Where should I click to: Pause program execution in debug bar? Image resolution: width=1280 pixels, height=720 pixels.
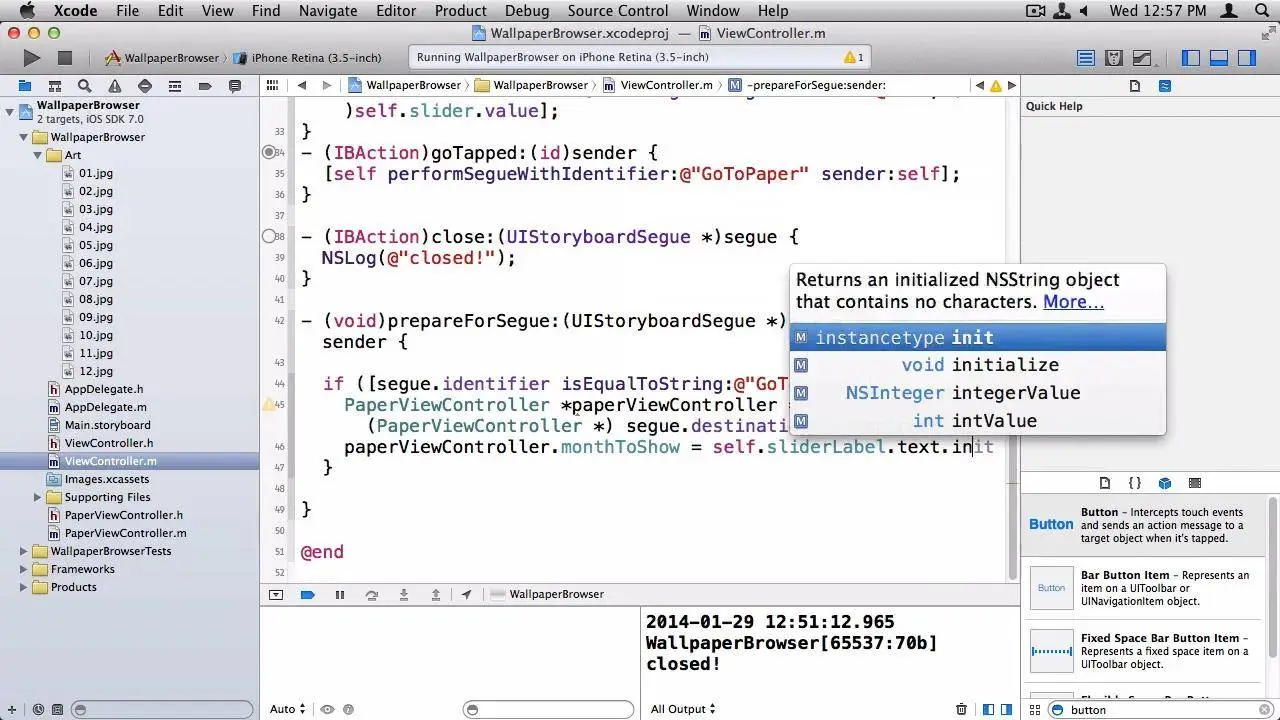point(340,594)
